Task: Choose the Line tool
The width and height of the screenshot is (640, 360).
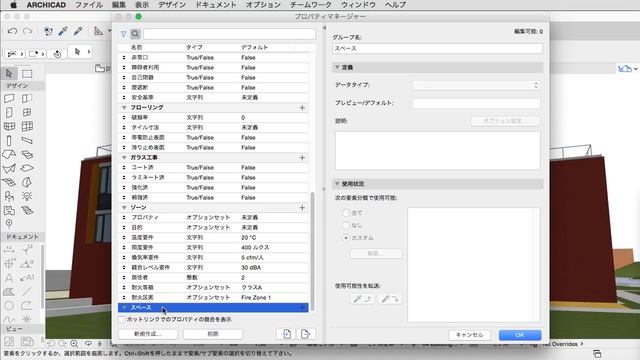Action: tap(27, 292)
